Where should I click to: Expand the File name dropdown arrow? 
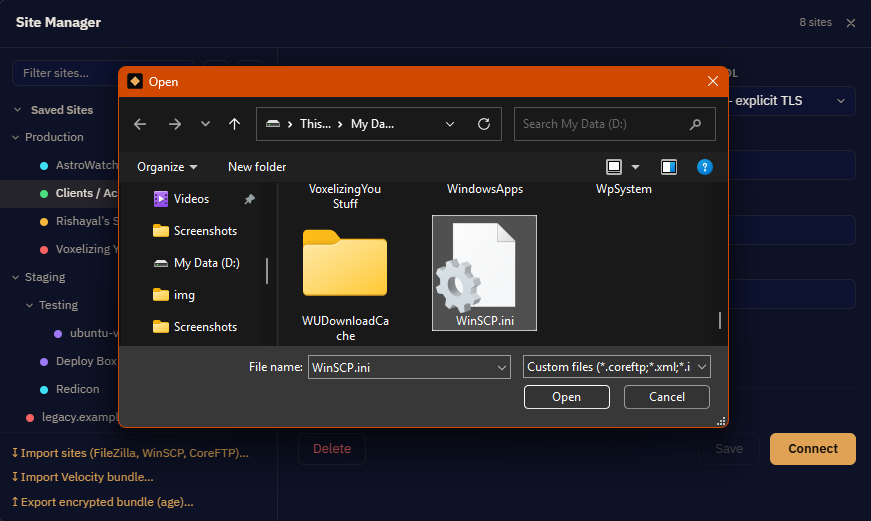tap(502, 367)
